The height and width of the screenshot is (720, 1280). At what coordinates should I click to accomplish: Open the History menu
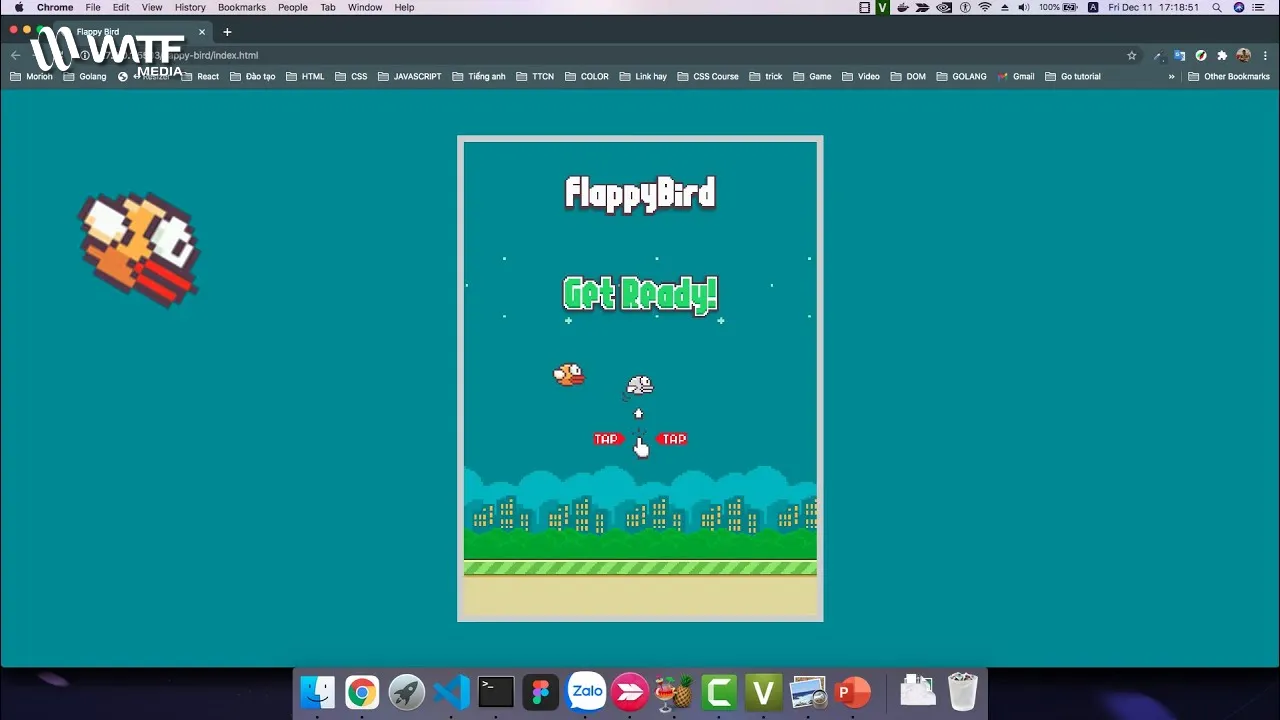click(x=190, y=7)
